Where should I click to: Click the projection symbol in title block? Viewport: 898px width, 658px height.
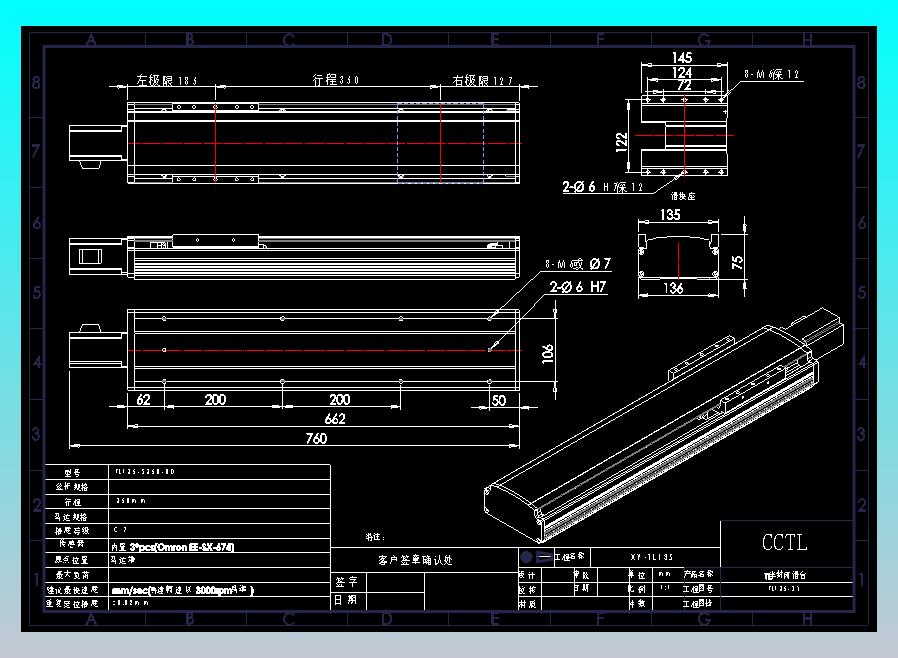click(535, 557)
